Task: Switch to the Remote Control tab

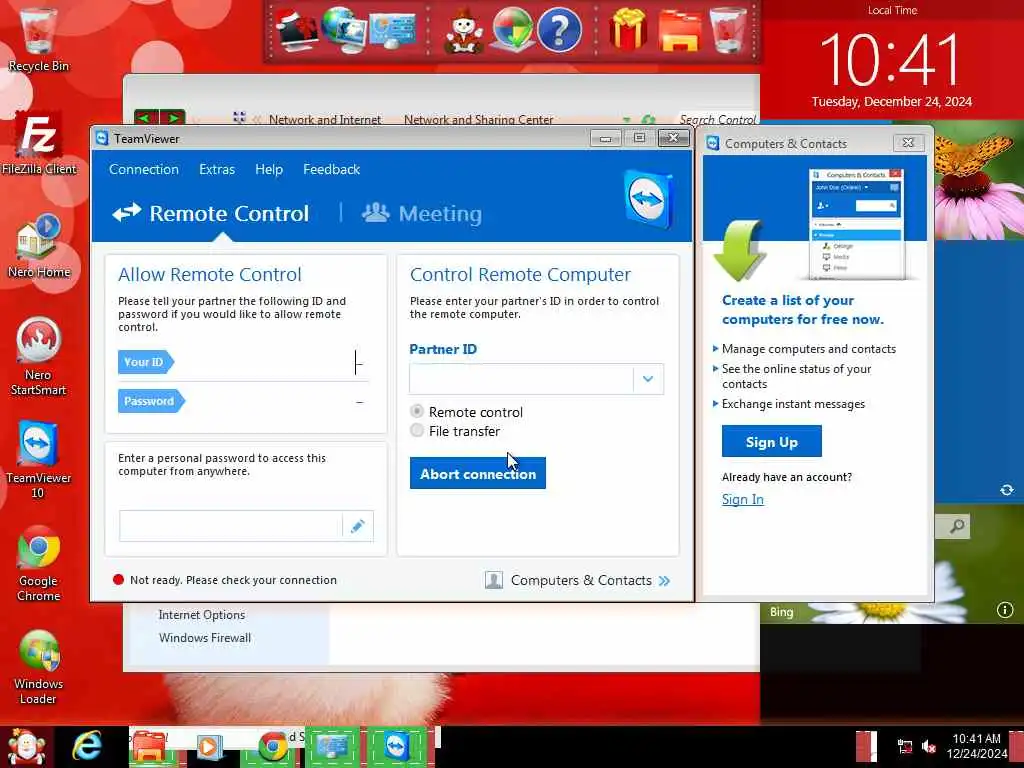Action: tap(210, 214)
